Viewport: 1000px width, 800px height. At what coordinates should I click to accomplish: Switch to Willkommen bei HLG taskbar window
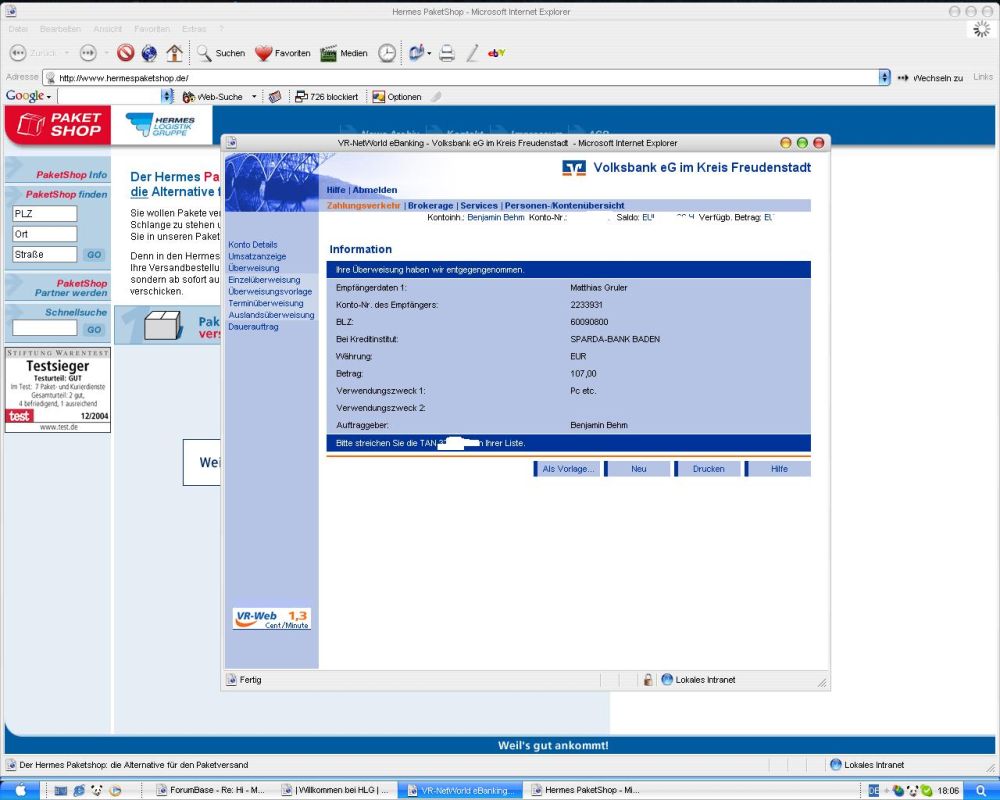click(335, 790)
